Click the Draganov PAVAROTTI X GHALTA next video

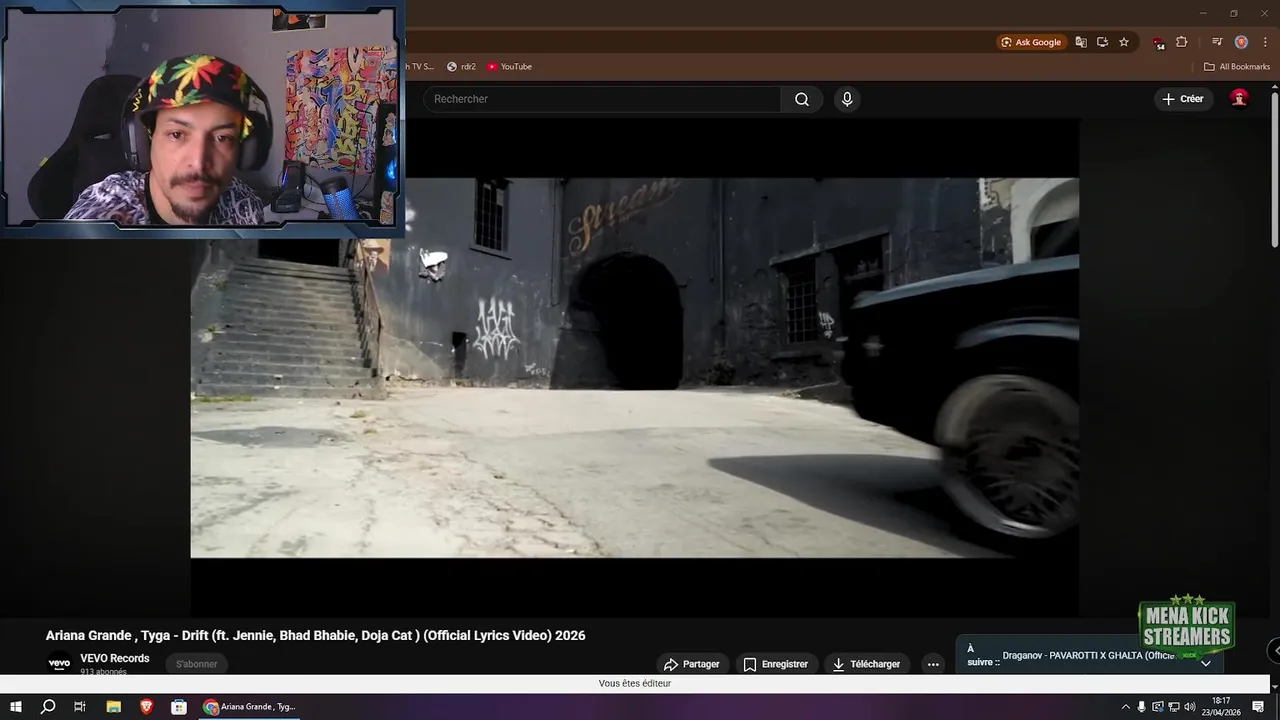point(1088,656)
